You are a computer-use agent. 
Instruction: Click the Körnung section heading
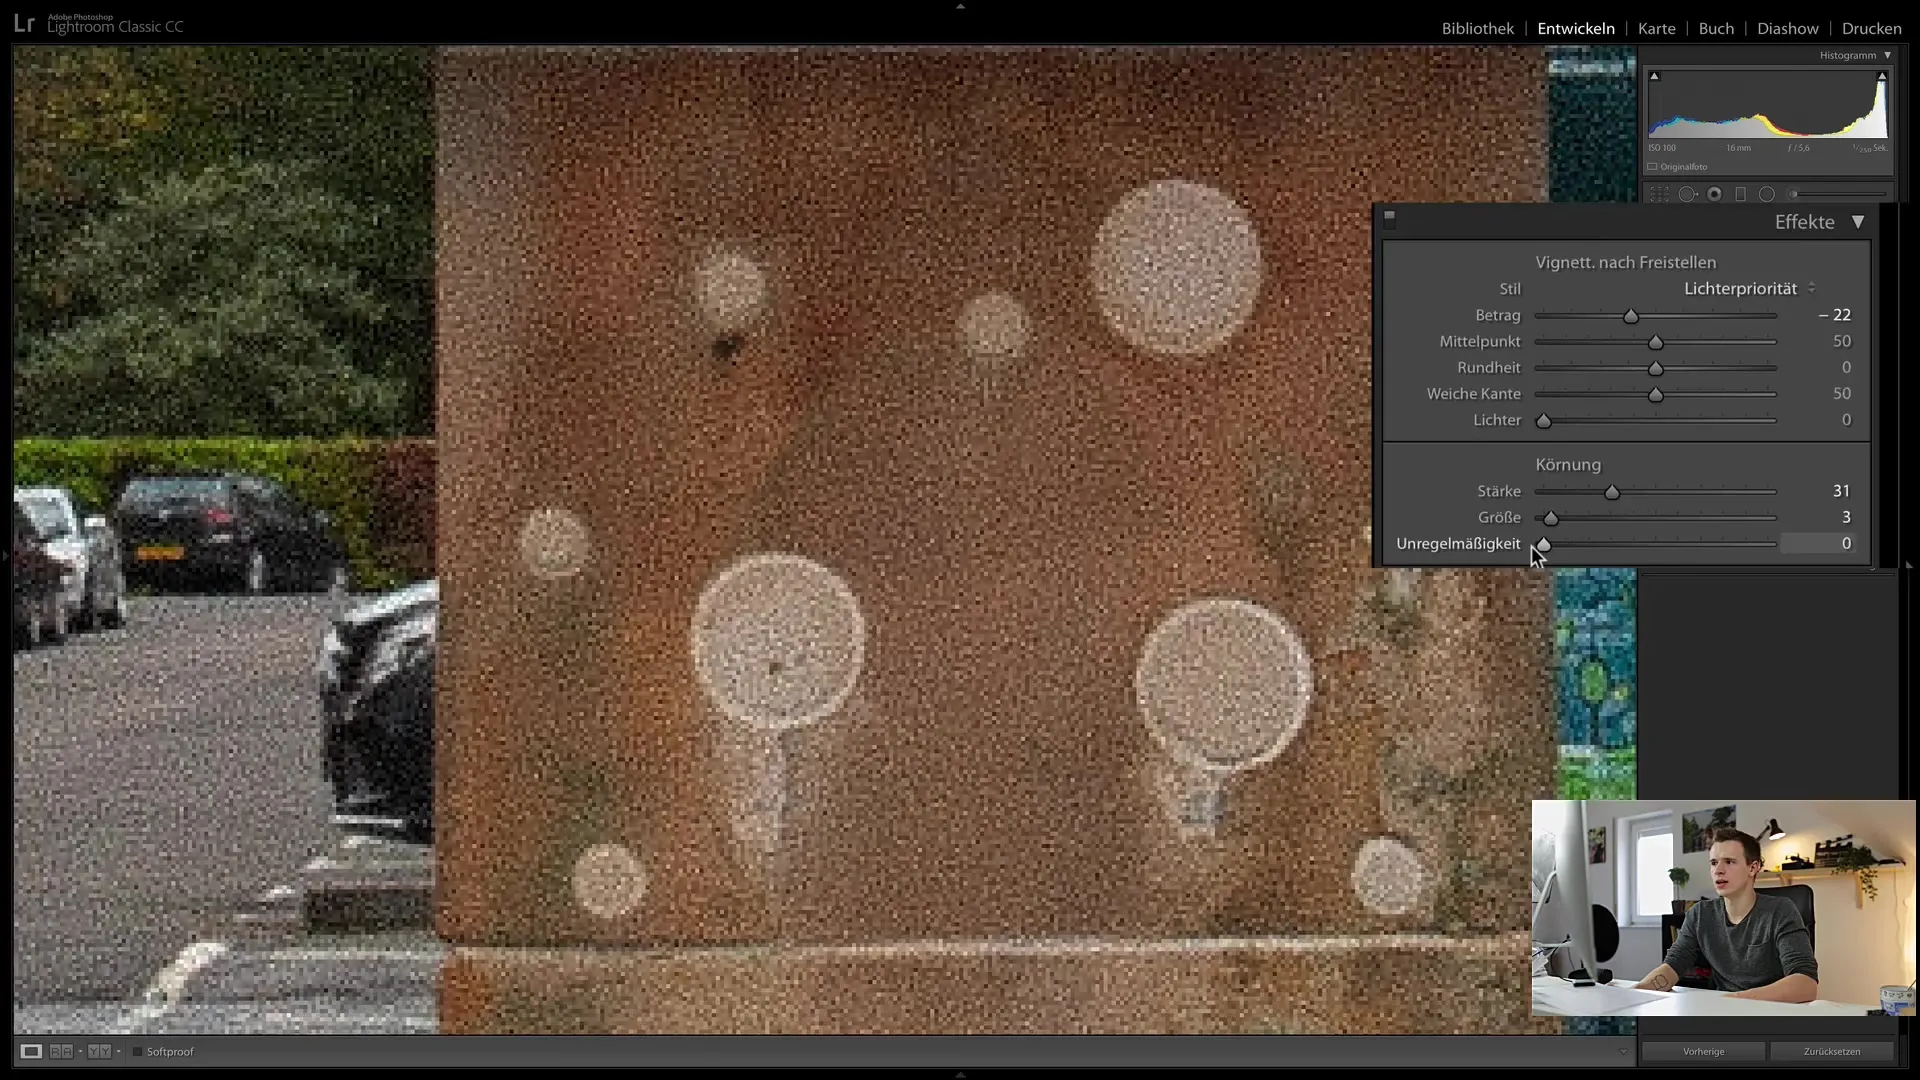pos(1568,465)
